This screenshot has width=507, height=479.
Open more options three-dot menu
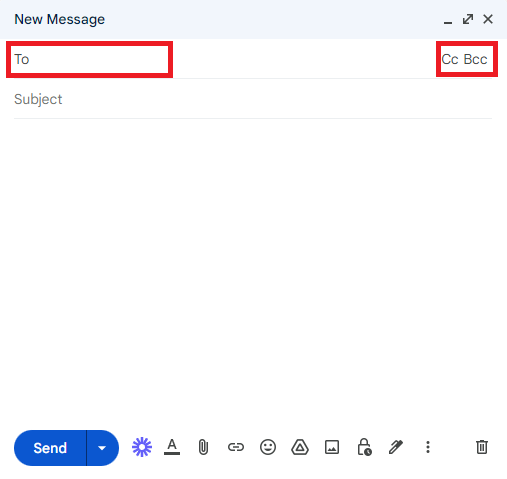click(x=428, y=447)
